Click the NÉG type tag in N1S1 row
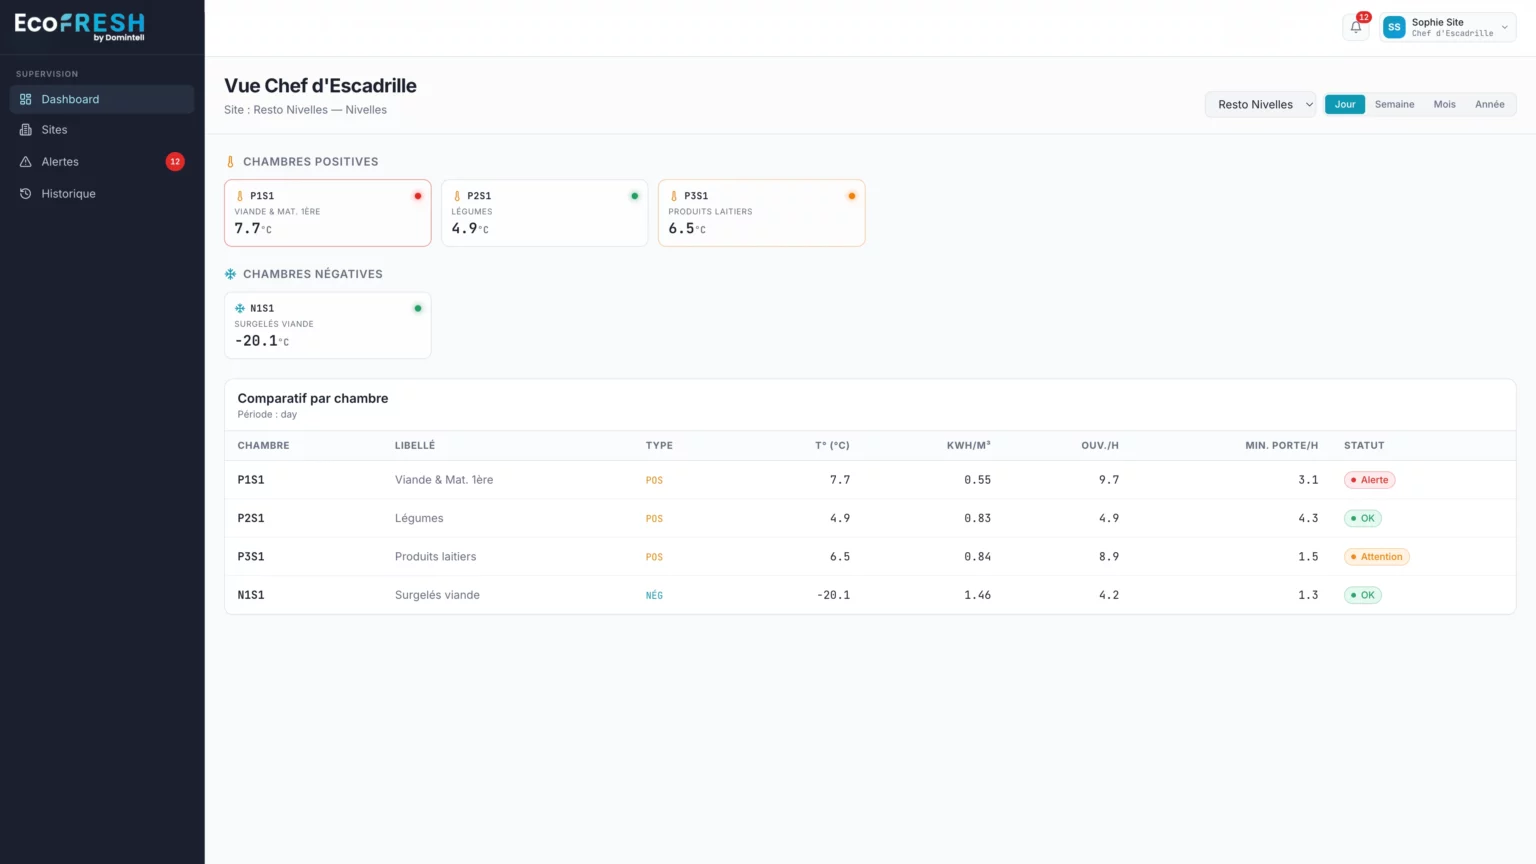 [x=654, y=595]
